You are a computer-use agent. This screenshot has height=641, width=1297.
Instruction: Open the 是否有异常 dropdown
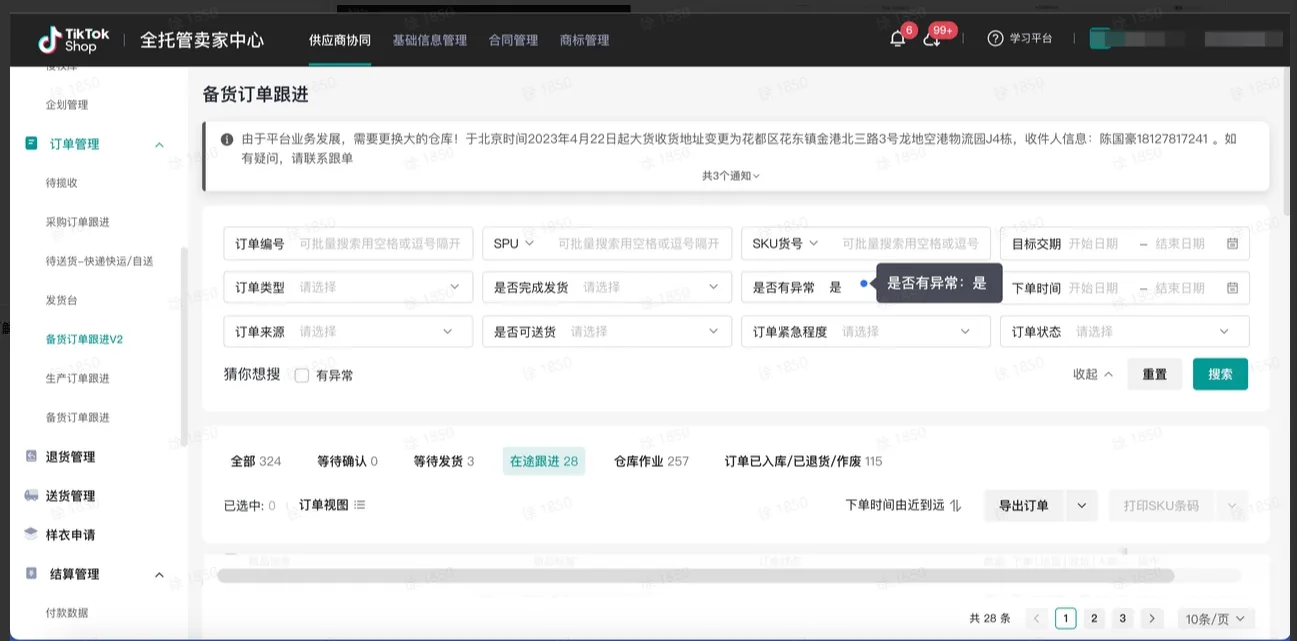tap(807, 287)
